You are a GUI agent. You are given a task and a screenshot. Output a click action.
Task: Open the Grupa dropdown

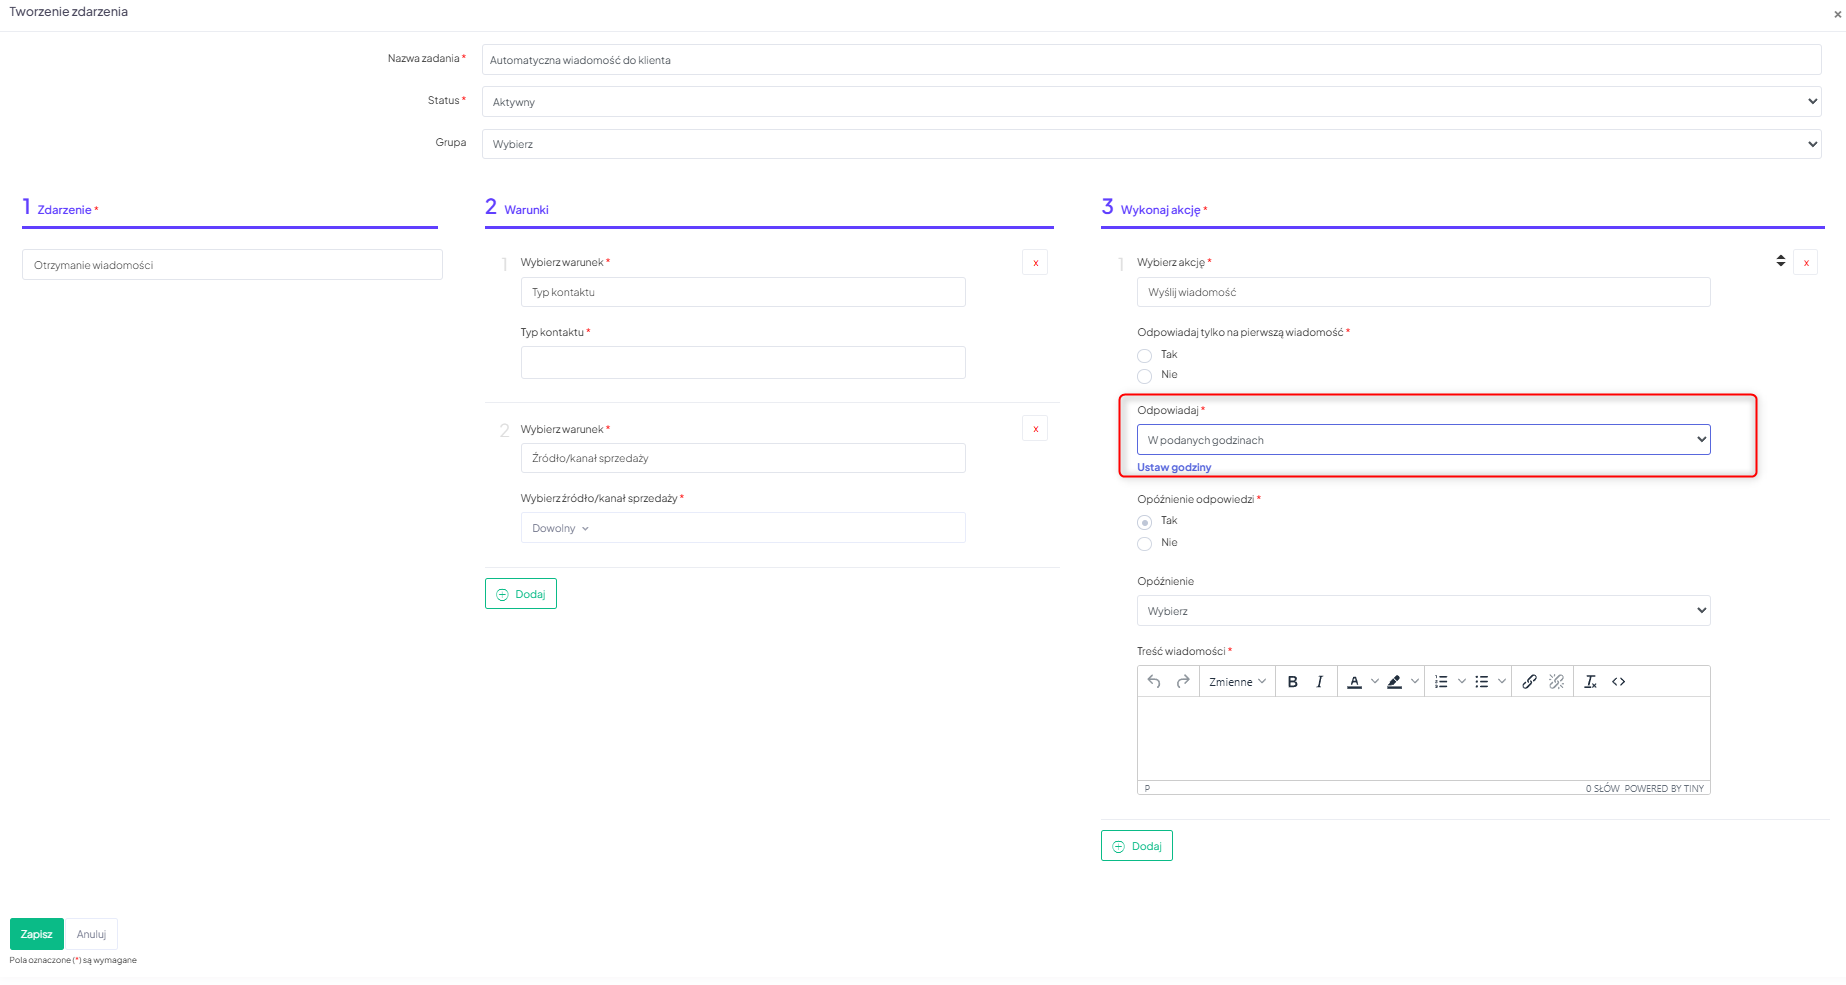[x=1151, y=144]
